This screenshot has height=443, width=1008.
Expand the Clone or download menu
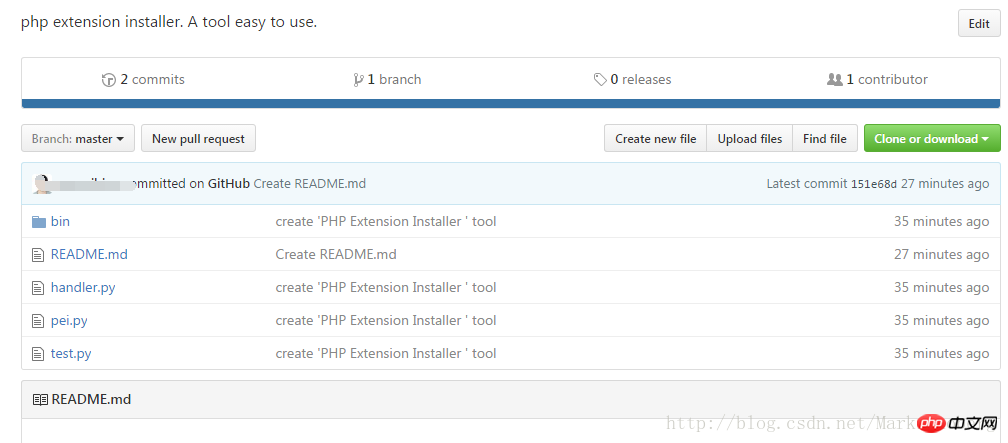[x=931, y=139]
